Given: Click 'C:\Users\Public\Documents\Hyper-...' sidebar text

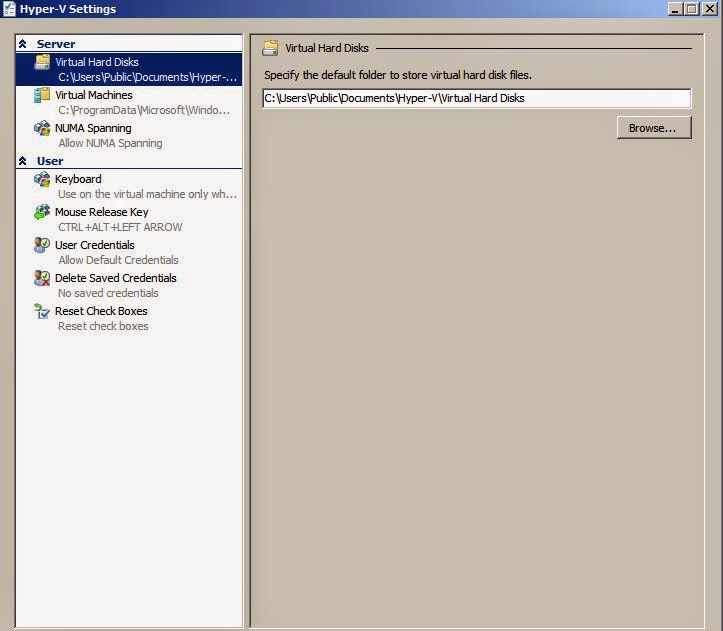Looking at the screenshot, I should click(x=148, y=77).
